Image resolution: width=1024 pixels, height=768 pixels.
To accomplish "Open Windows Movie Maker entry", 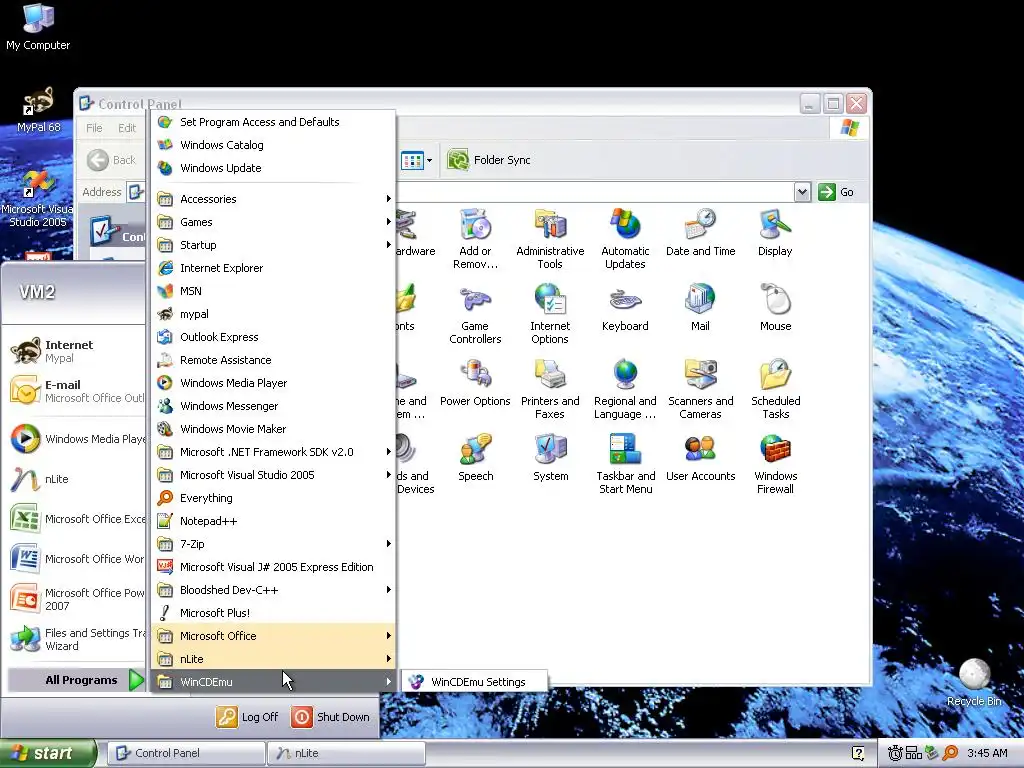I will [273, 429].
